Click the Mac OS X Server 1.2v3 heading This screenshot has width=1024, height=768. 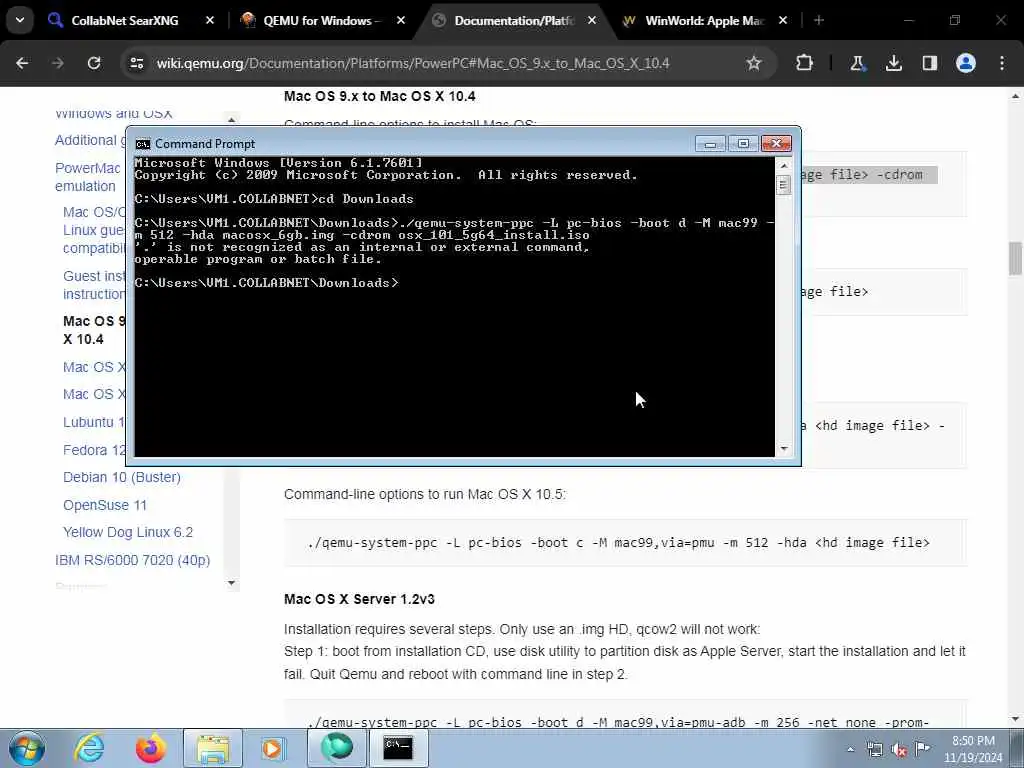tap(359, 599)
